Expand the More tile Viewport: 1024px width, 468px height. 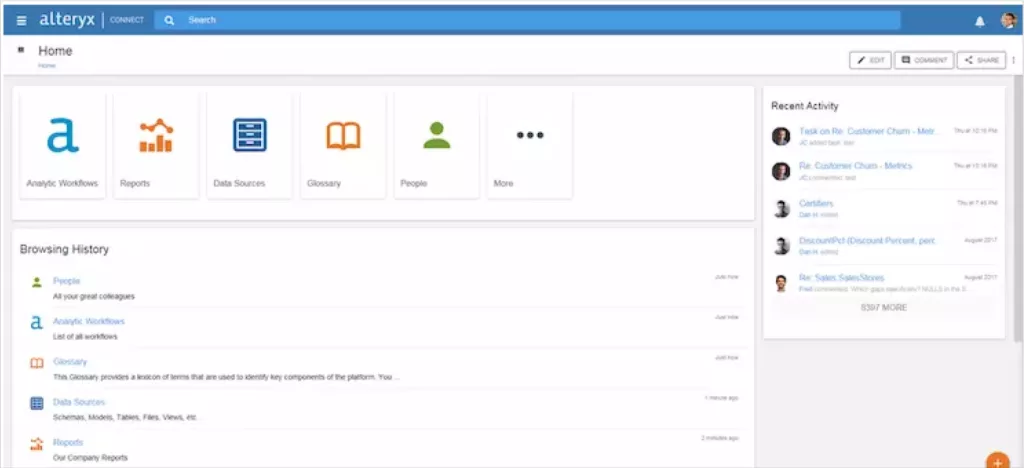pyautogui.click(x=530, y=145)
